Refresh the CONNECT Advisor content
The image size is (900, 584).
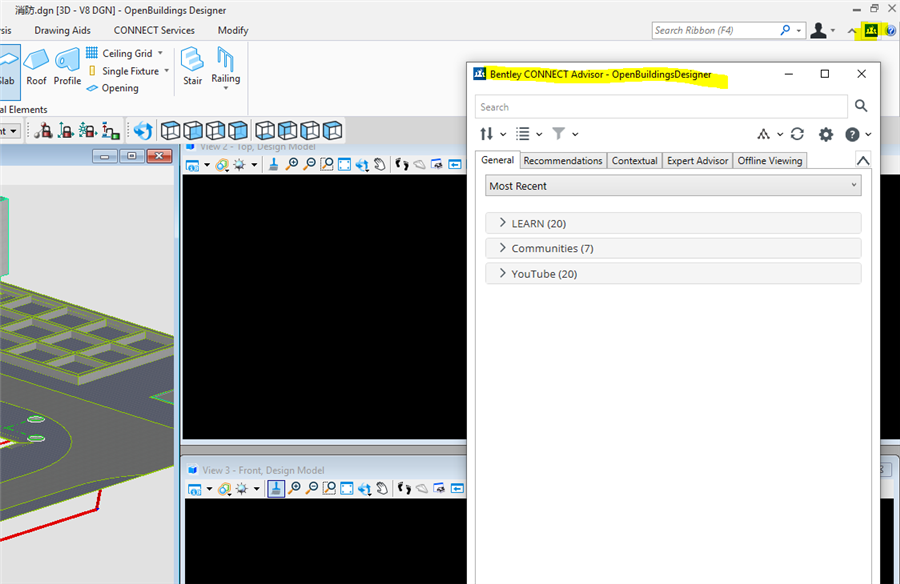797,134
